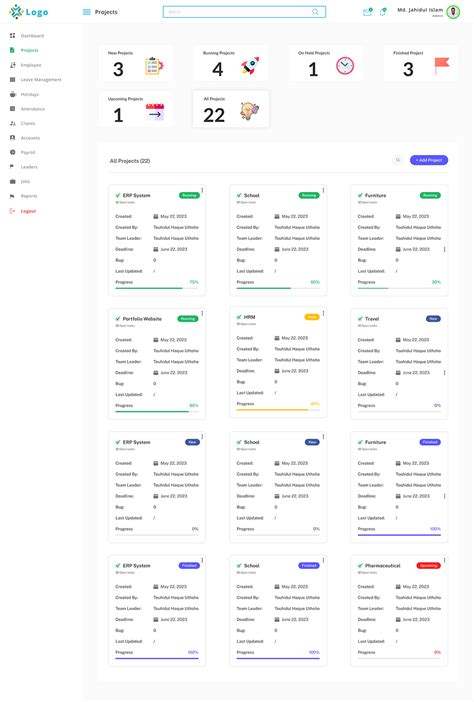This screenshot has height=702, width=474.
Task: Click the + Add Project button
Action: click(429, 160)
